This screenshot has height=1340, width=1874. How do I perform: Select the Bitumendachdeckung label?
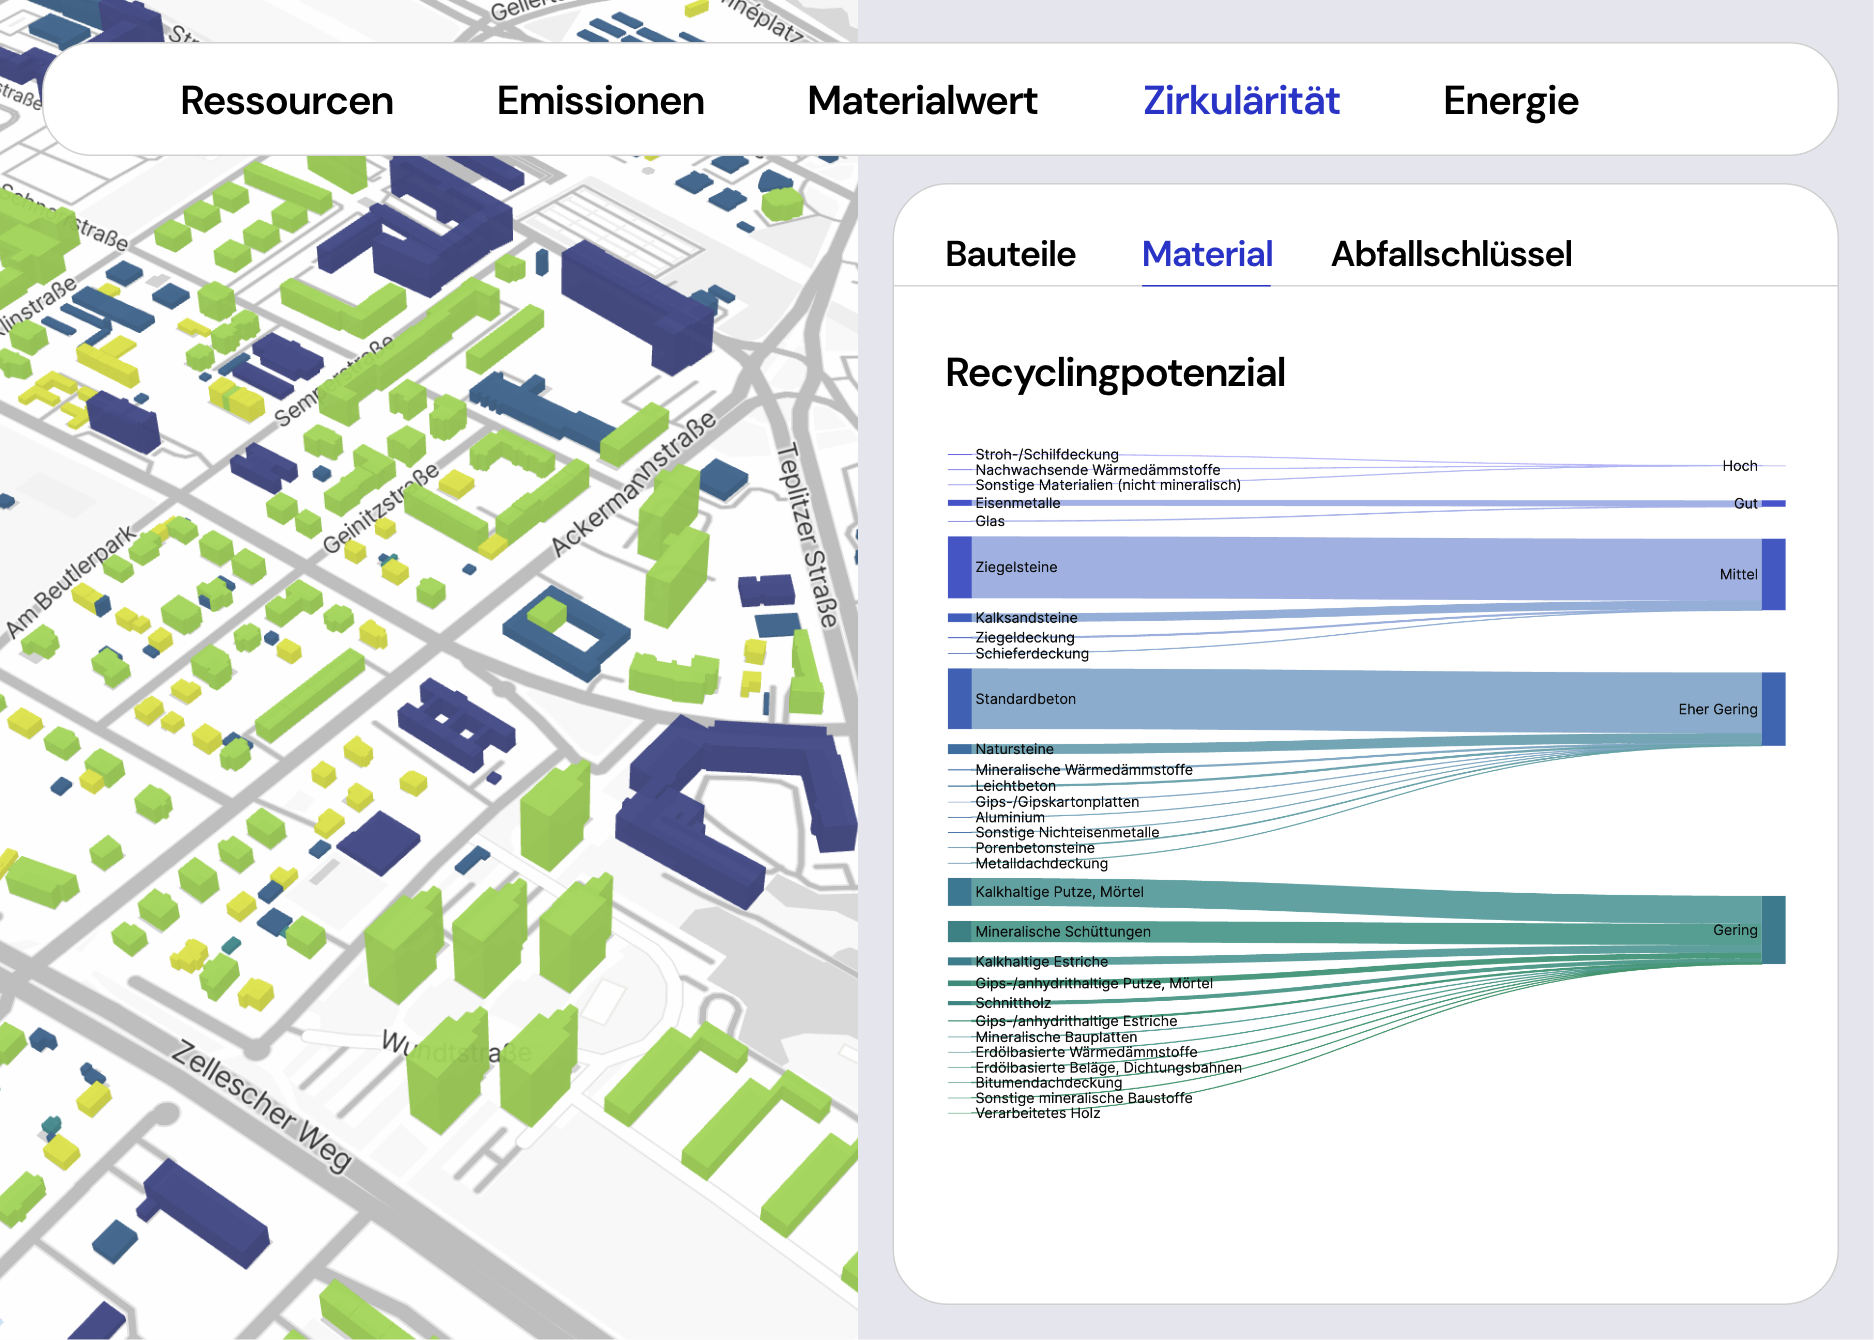[1048, 1083]
